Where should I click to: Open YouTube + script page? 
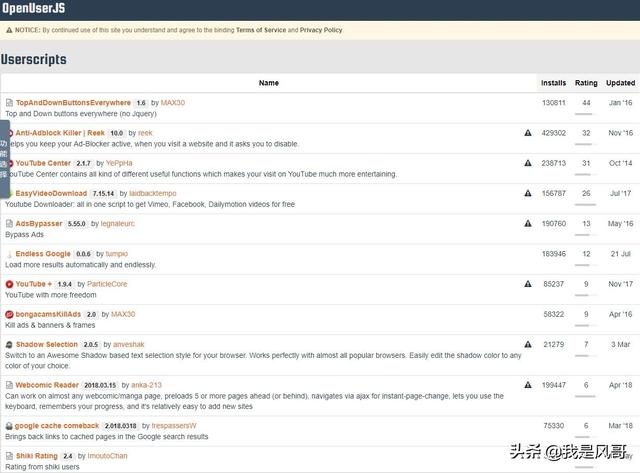[34, 284]
